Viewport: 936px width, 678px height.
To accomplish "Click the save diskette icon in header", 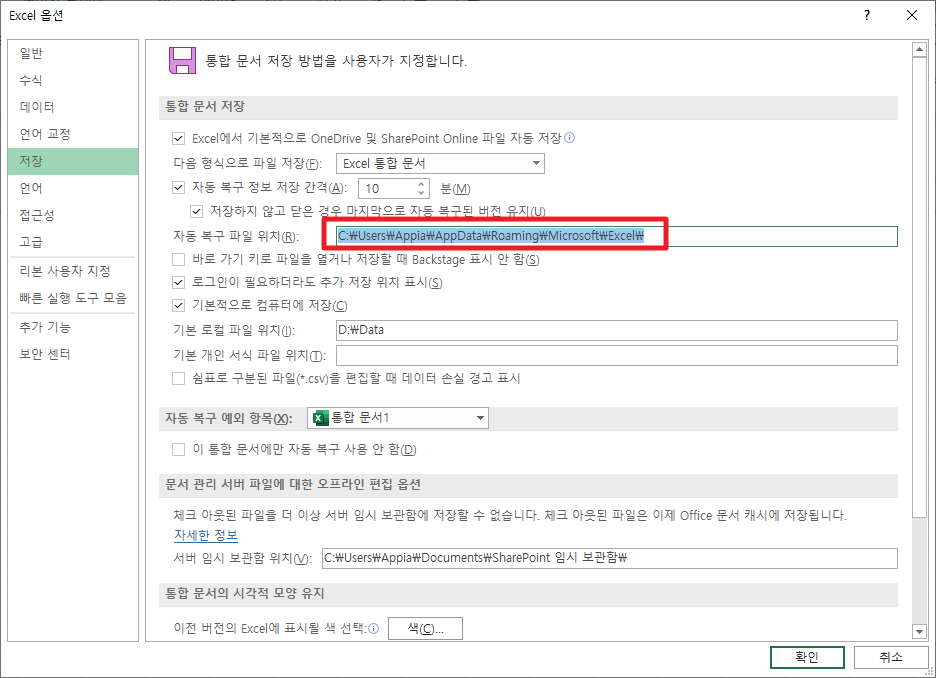I will [x=182, y=60].
